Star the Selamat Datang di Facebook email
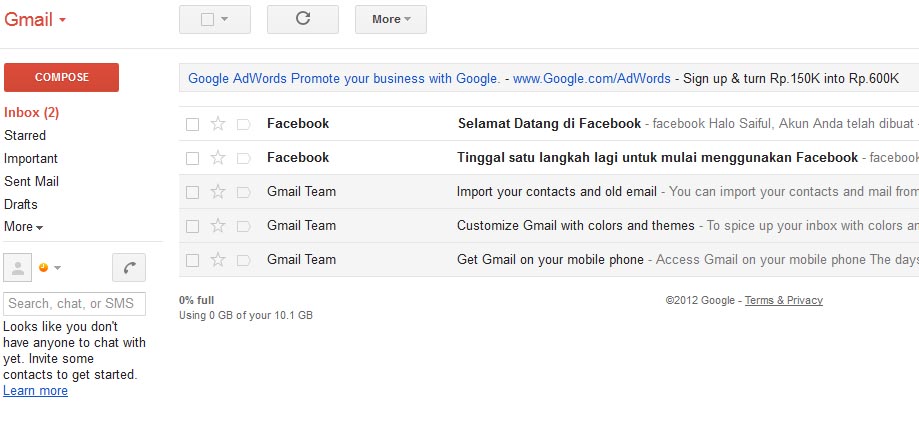The height and width of the screenshot is (432, 919). point(217,124)
